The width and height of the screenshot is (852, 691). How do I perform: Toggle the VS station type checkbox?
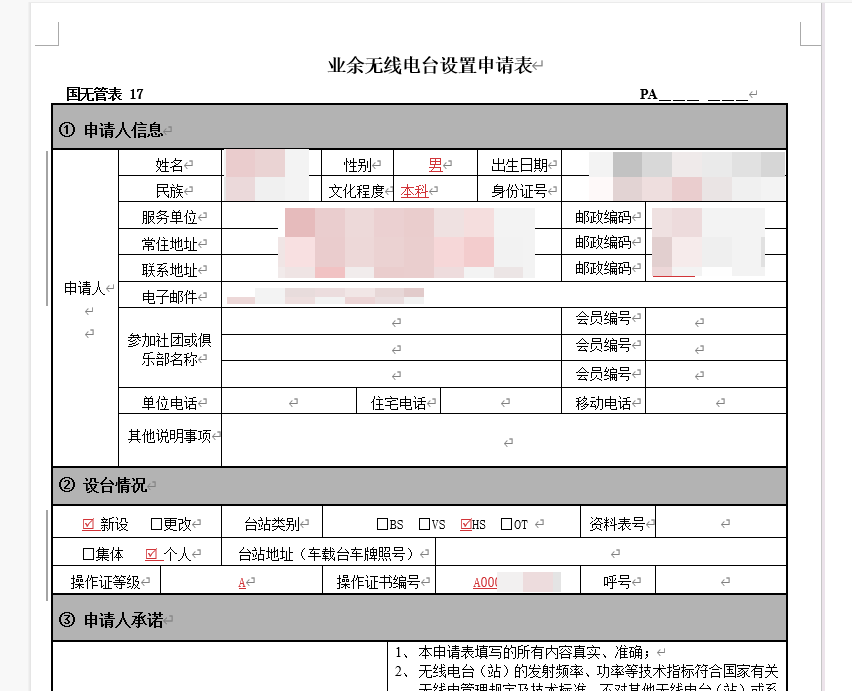click(x=424, y=524)
